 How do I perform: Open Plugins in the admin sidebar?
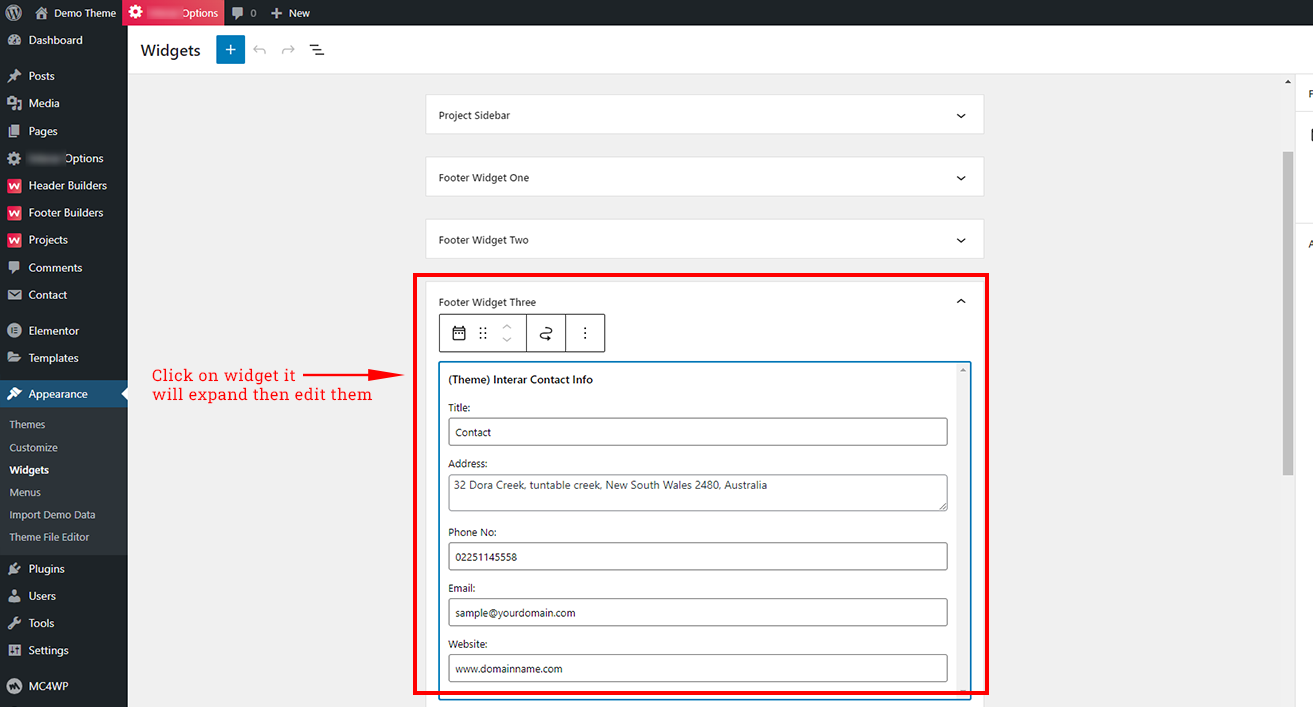click(x=46, y=569)
